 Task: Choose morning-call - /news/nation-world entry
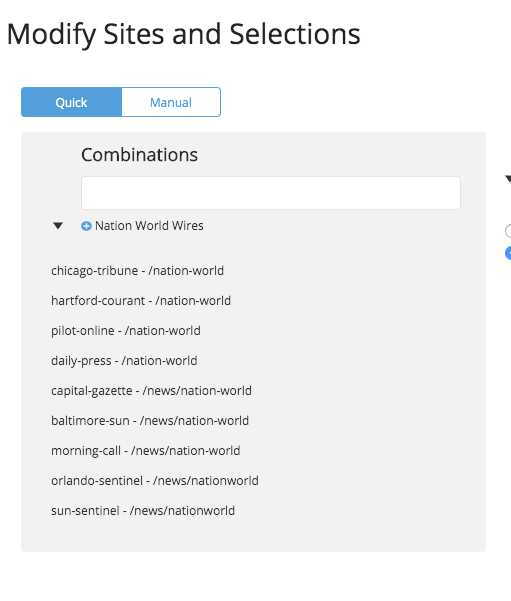tap(146, 451)
